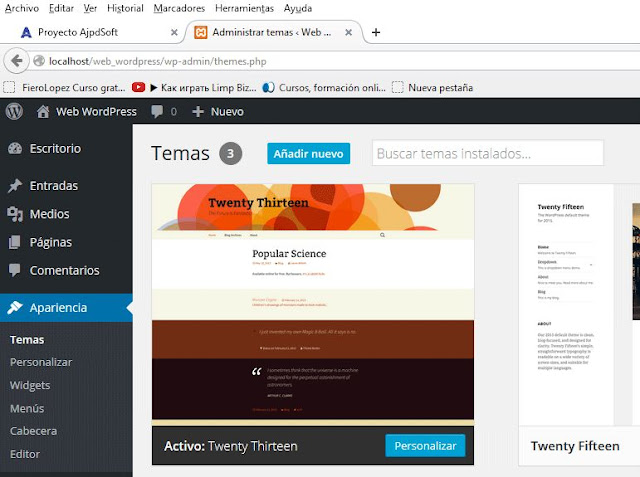This screenshot has width=640, height=477.
Task: Click the Twenty Fifteen theme screenshot
Action: [579, 304]
